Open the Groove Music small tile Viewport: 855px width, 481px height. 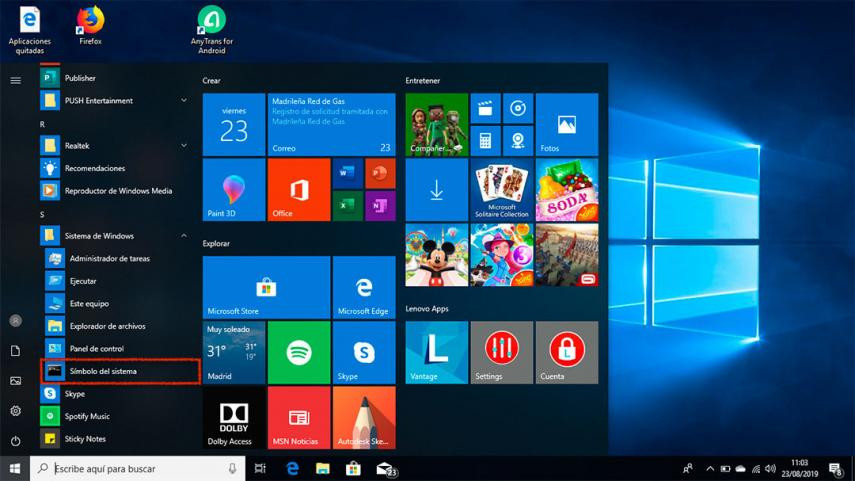coord(518,109)
